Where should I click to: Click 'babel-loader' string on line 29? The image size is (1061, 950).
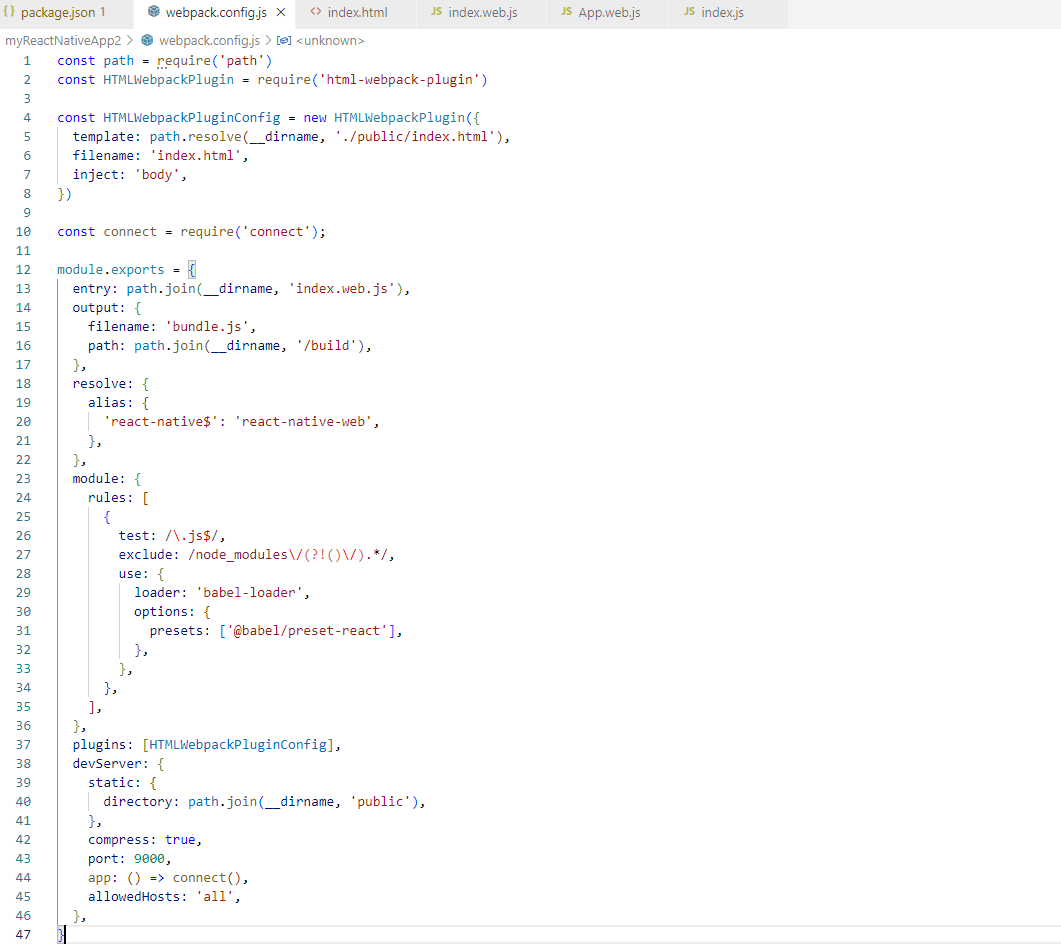pos(249,593)
